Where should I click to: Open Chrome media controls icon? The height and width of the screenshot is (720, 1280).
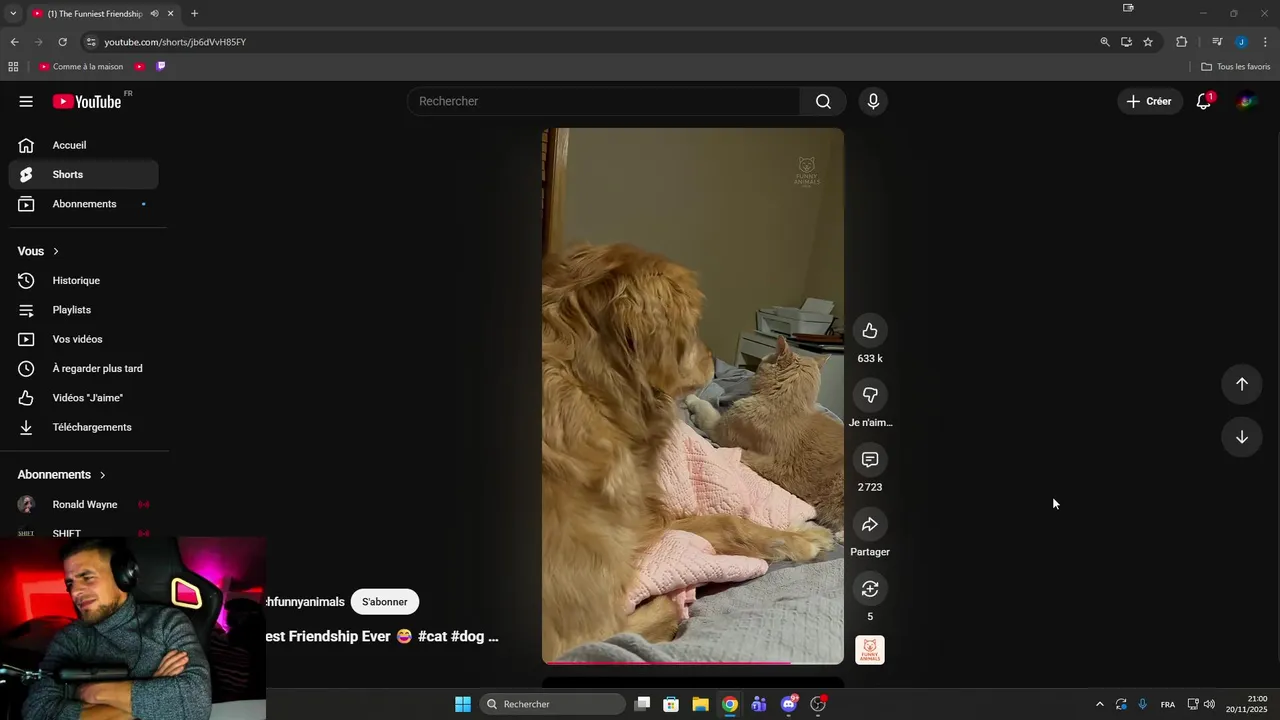(x=1217, y=42)
